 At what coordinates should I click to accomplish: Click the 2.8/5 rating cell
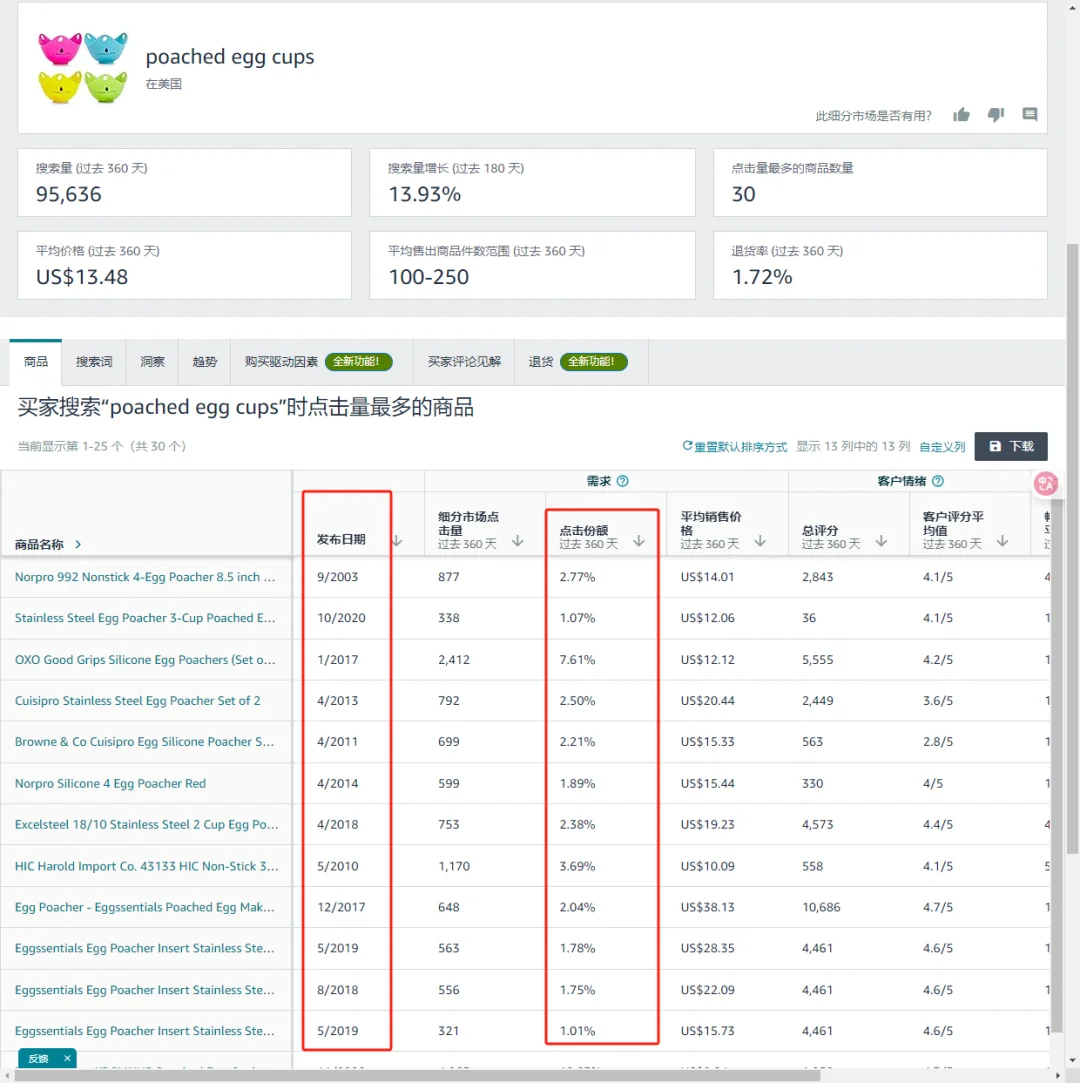938,741
